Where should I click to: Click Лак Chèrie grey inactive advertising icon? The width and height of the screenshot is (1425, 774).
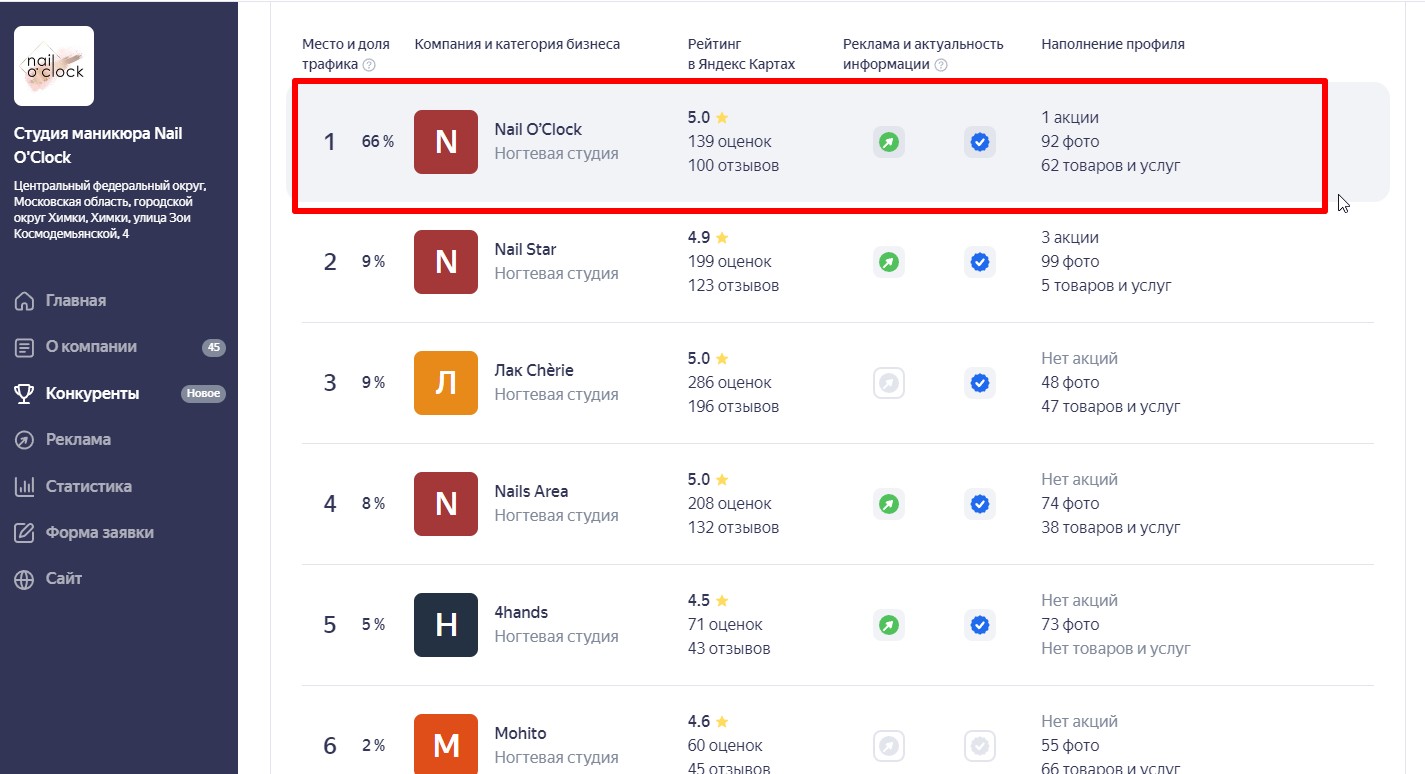pyautogui.click(x=888, y=383)
